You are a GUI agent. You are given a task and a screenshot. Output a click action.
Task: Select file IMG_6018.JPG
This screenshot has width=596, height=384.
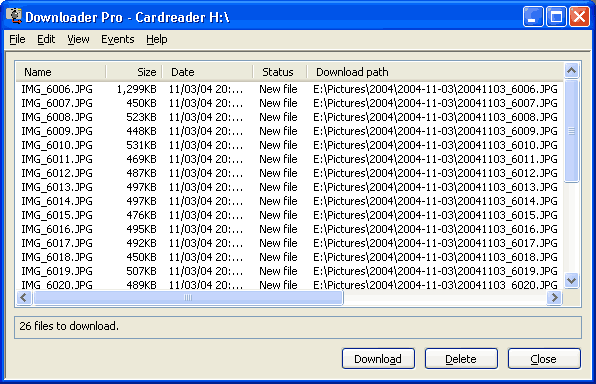pyautogui.click(x=57, y=257)
